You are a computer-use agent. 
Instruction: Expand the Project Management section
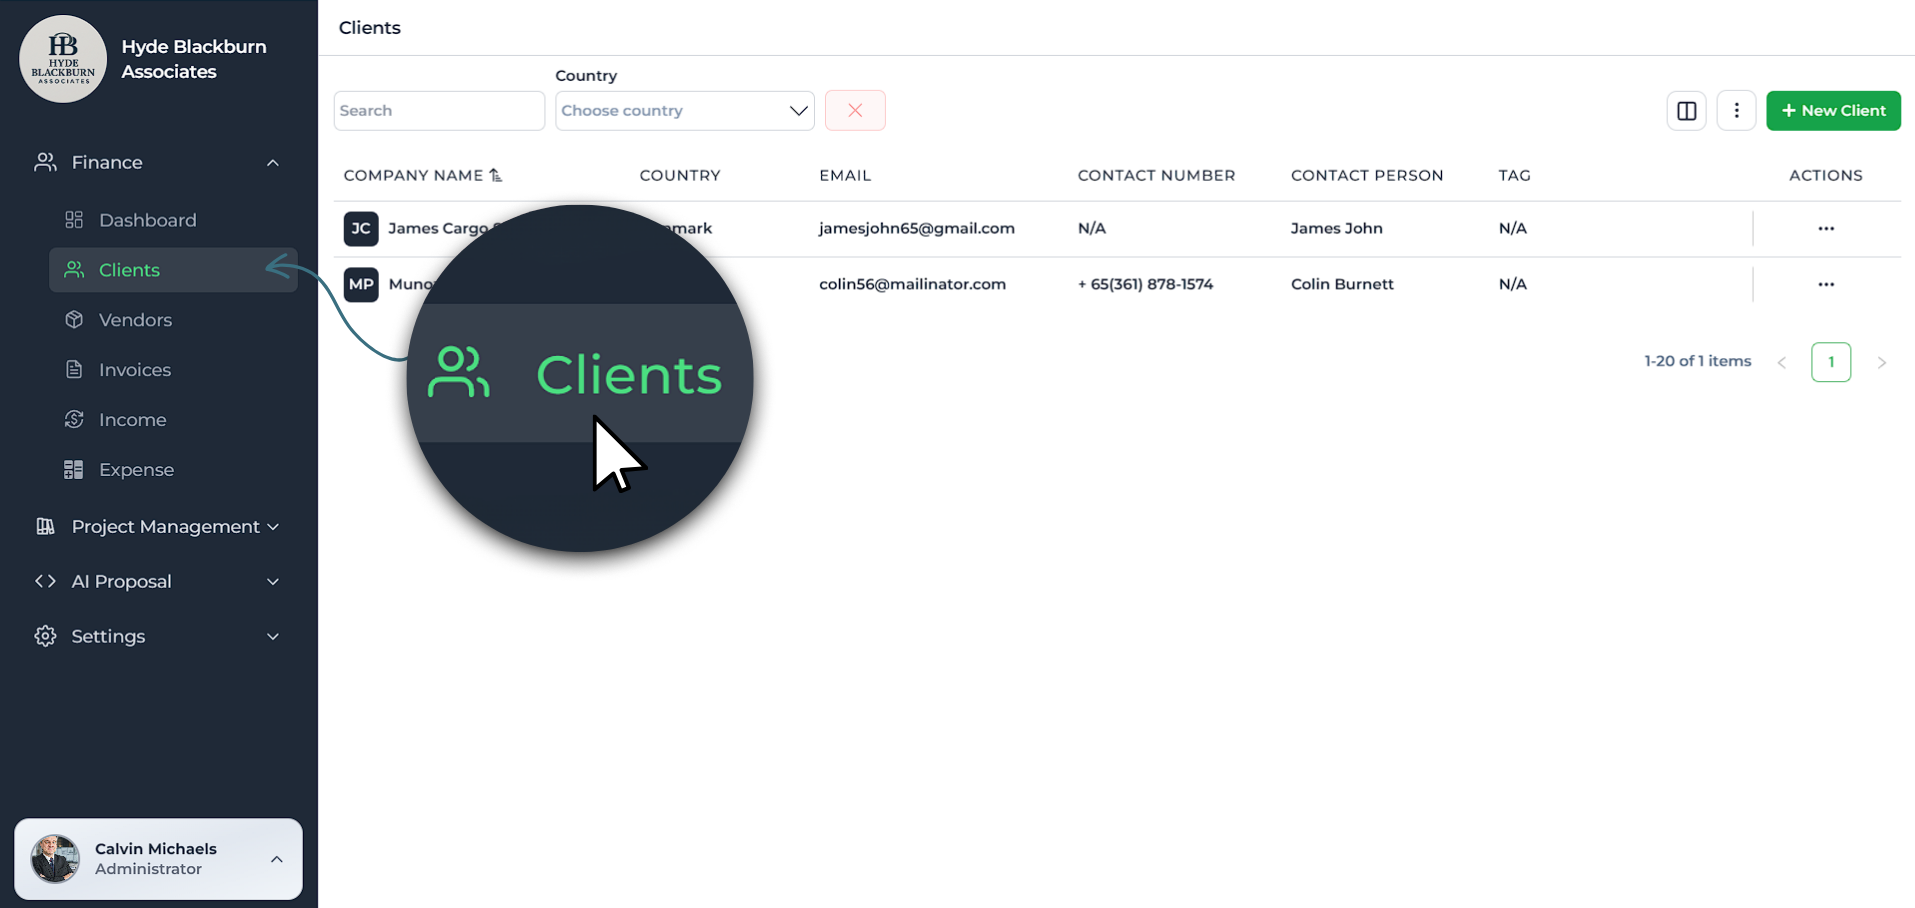click(272, 527)
